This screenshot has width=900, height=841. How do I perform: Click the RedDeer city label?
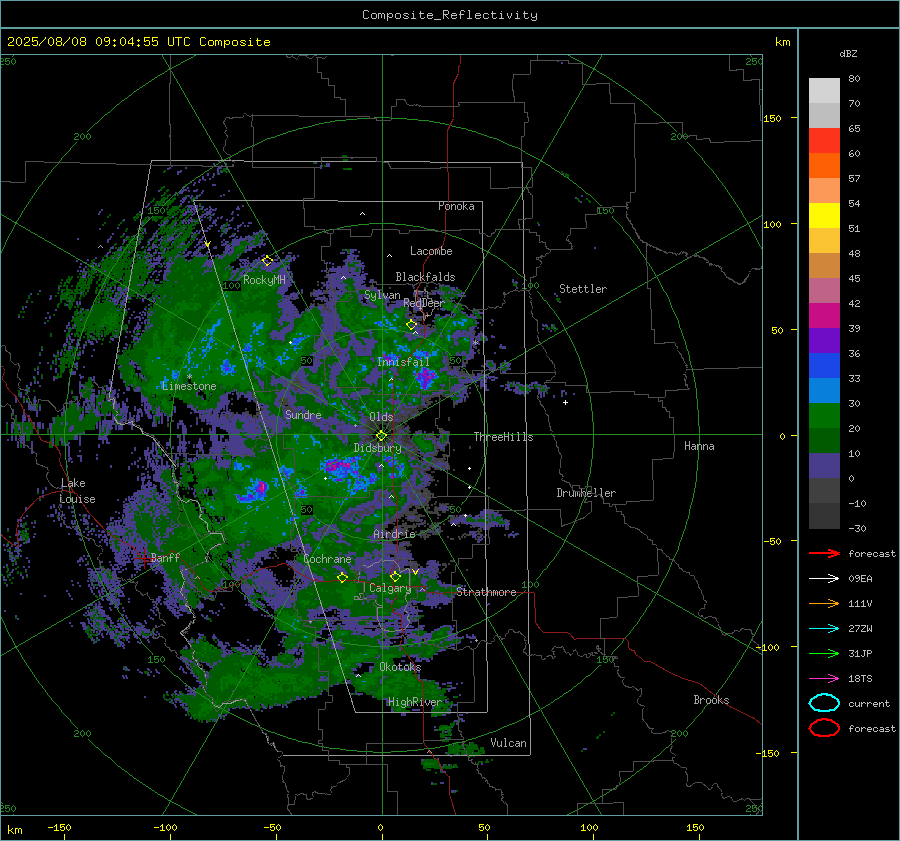coord(424,303)
